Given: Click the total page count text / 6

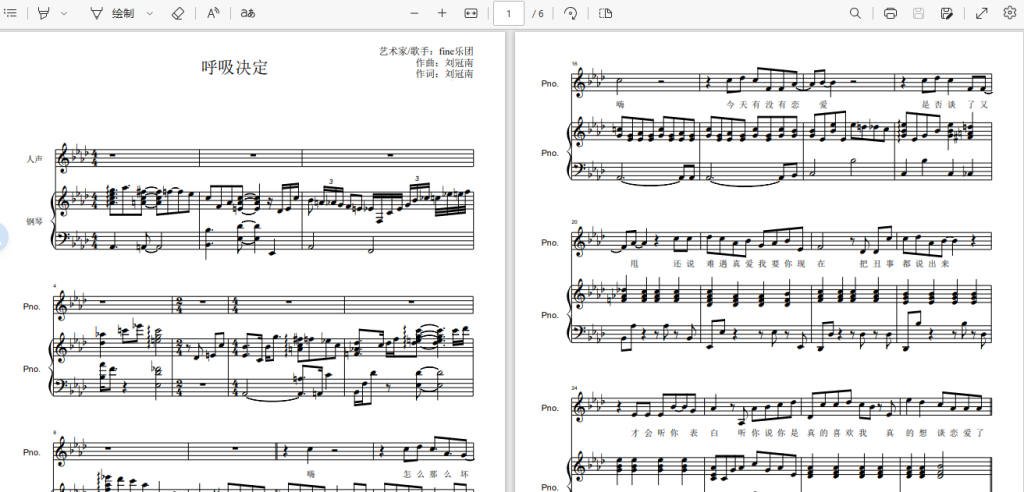Looking at the screenshot, I should click(537, 13).
